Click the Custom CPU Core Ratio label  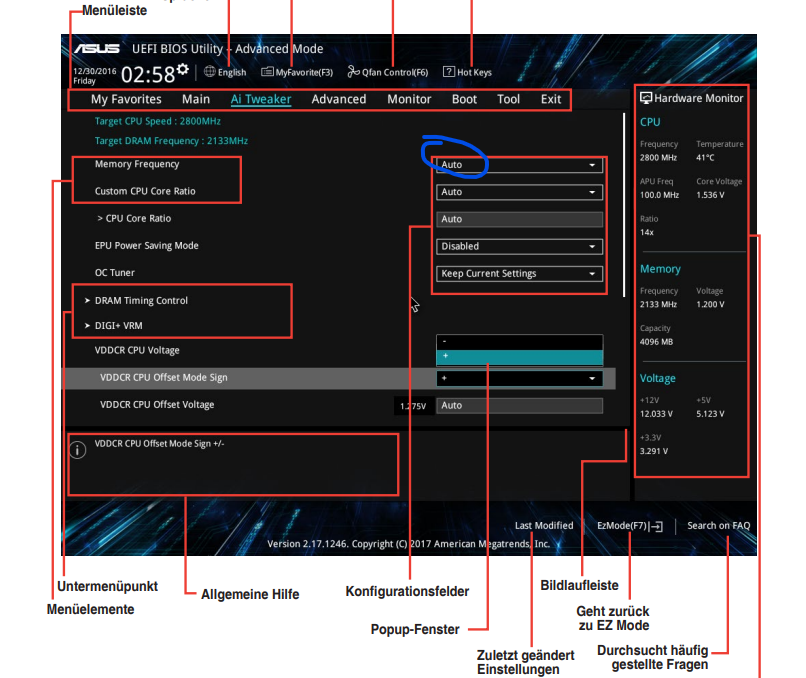(x=145, y=191)
